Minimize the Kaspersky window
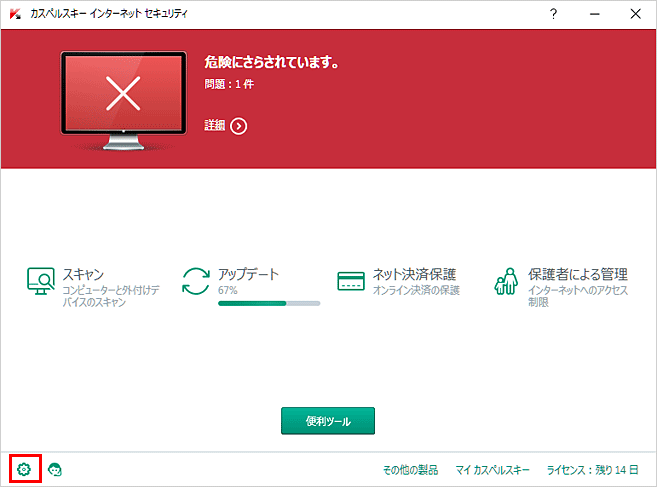Screen dimensions: 657x487 [595, 14]
